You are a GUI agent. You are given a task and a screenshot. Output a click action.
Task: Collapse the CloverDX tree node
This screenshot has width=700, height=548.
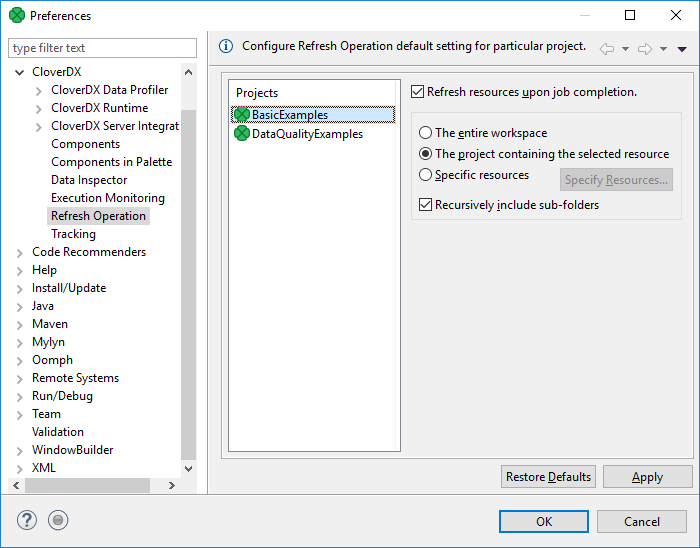[x=20, y=72]
